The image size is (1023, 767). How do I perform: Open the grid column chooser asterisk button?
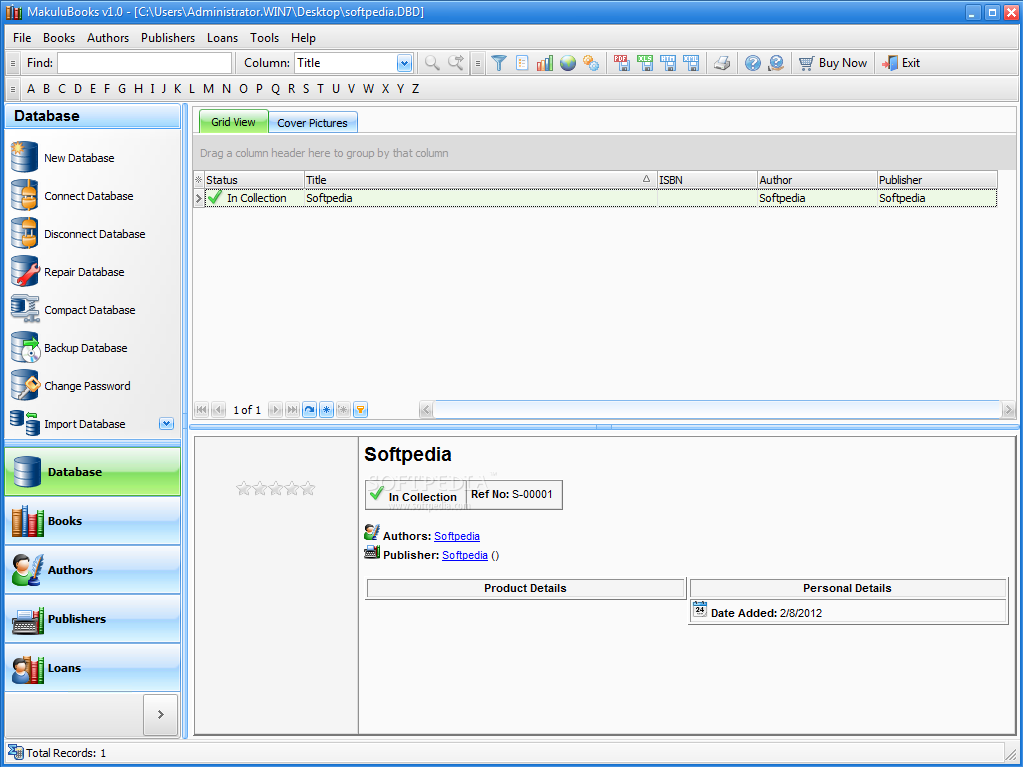coord(199,180)
